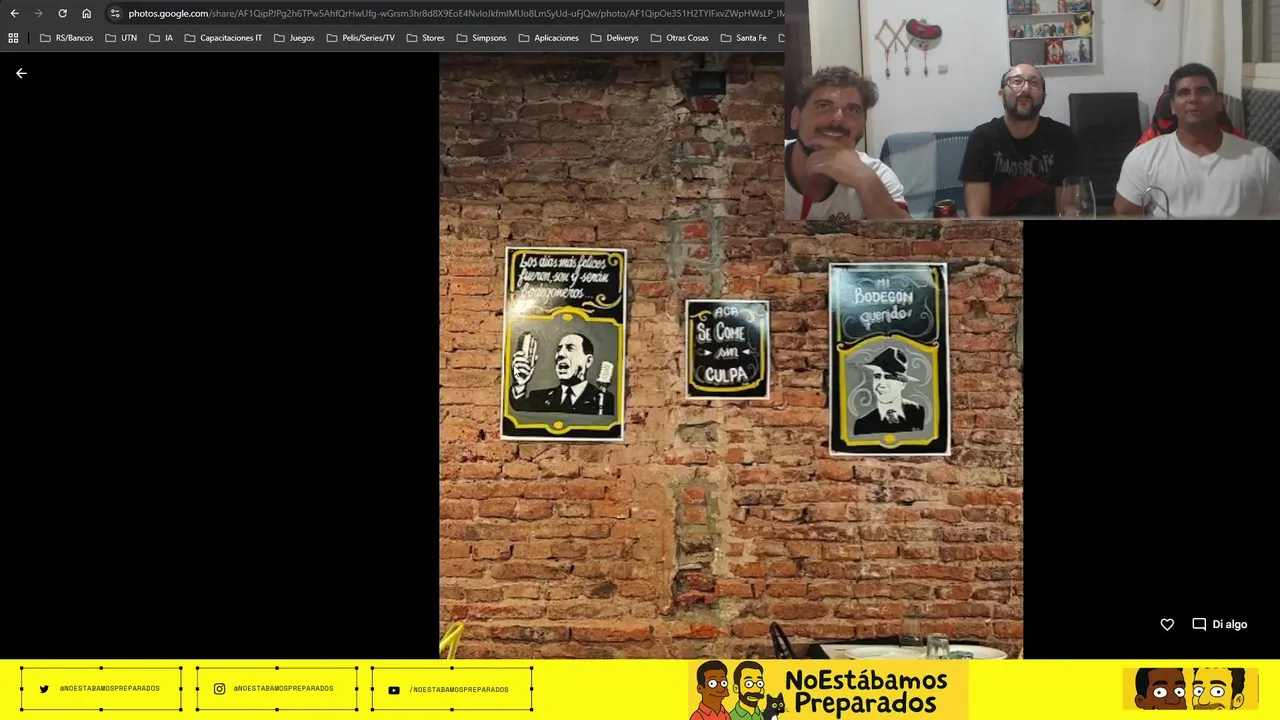This screenshot has width=1280, height=720.
Task: Like the photo with heart icon
Action: 1167,624
